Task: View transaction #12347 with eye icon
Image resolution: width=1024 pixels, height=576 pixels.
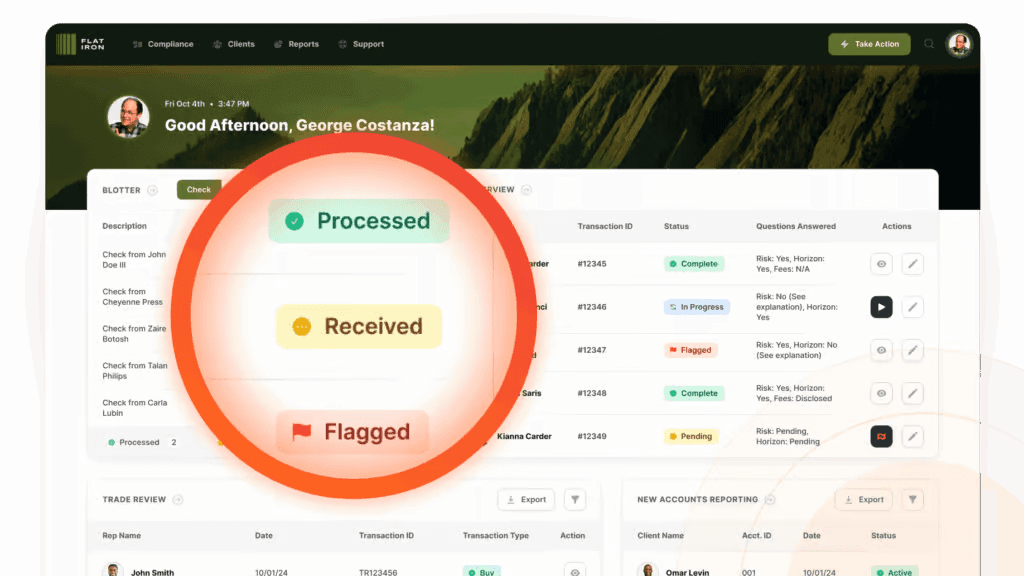Action: pyautogui.click(x=881, y=350)
